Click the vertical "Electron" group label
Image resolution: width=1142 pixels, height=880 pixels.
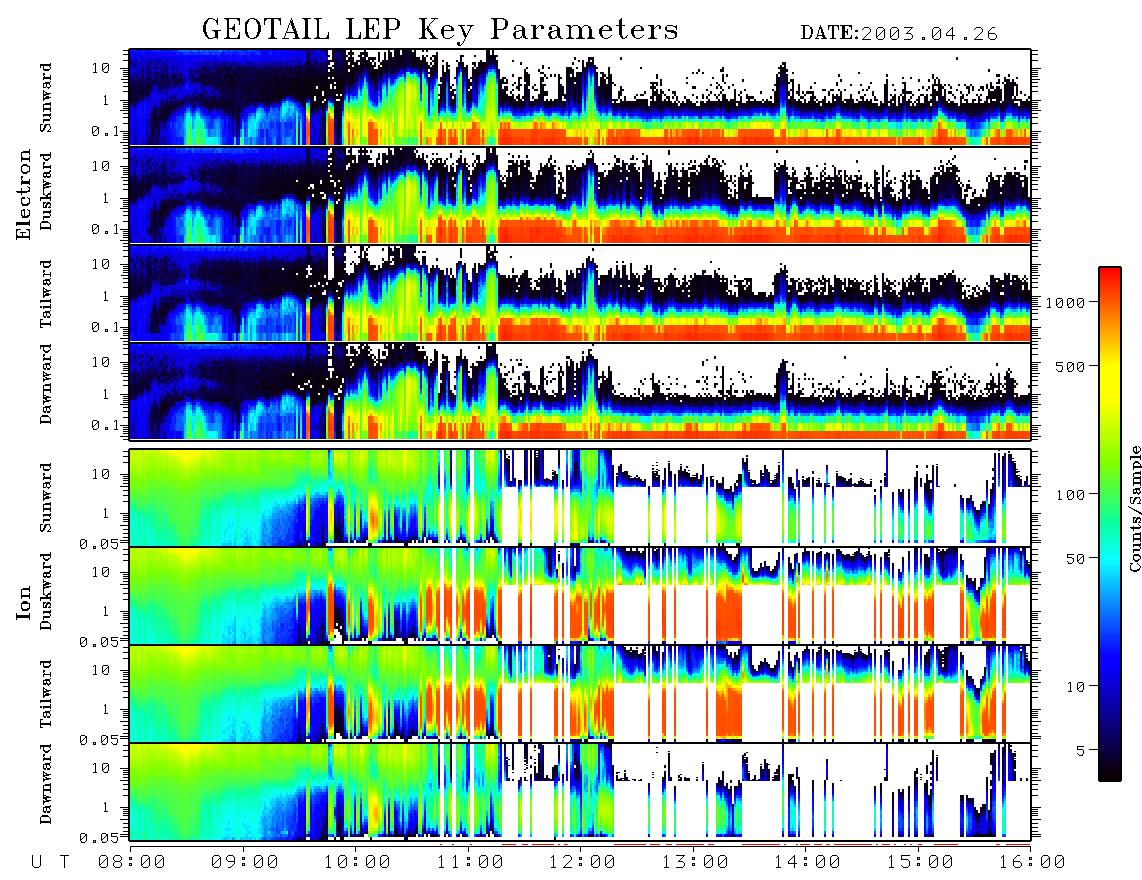pos(24,194)
